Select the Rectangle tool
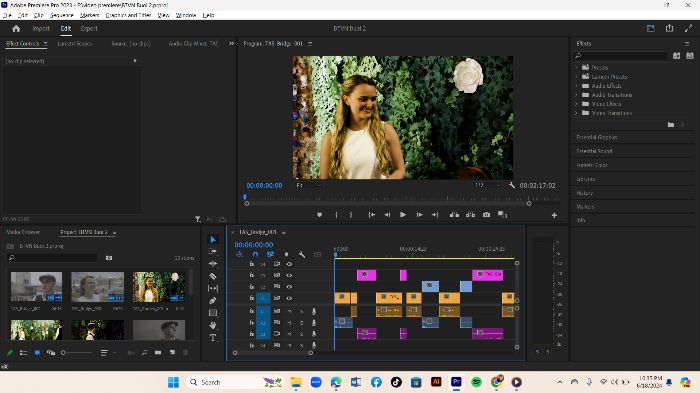Image resolution: width=700 pixels, height=393 pixels. tap(213, 313)
